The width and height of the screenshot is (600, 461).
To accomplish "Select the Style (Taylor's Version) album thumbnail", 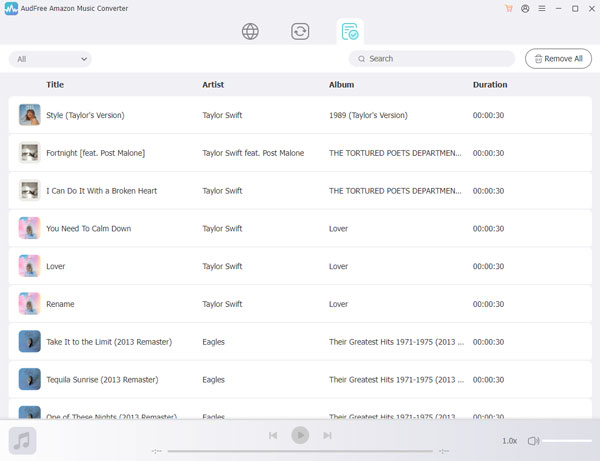I will [x=29, y=115].
